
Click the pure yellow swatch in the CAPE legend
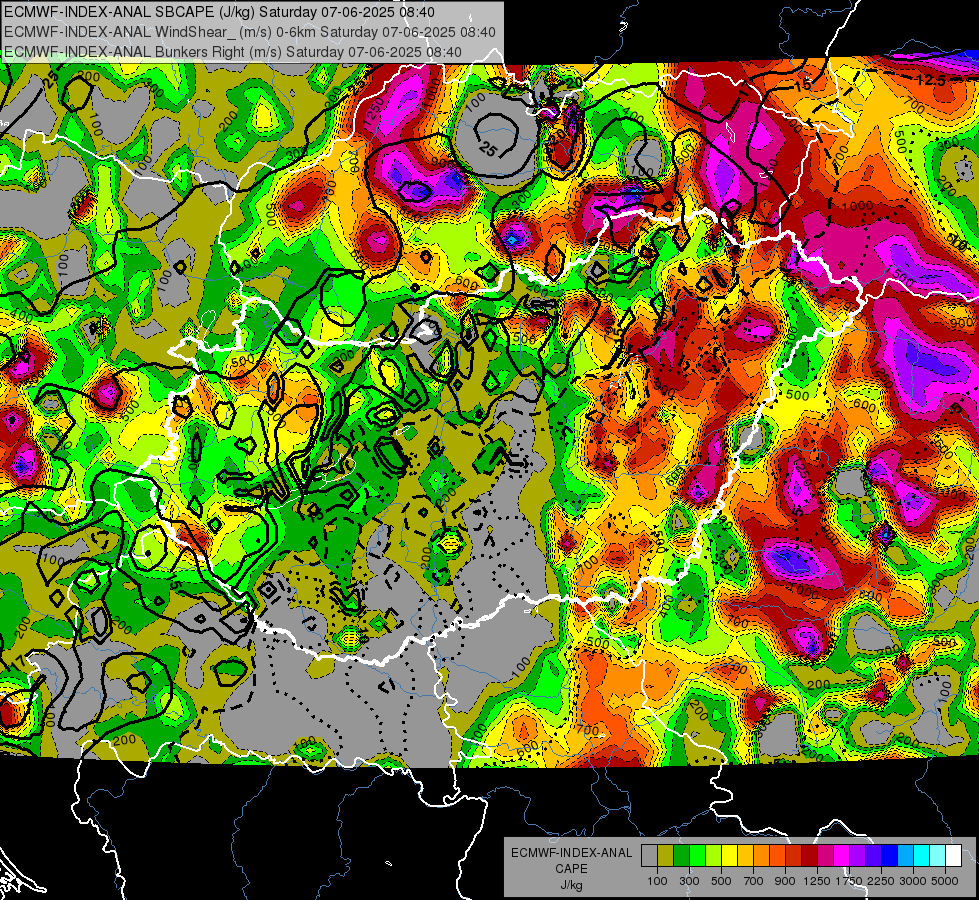click(x=729, y=856)
